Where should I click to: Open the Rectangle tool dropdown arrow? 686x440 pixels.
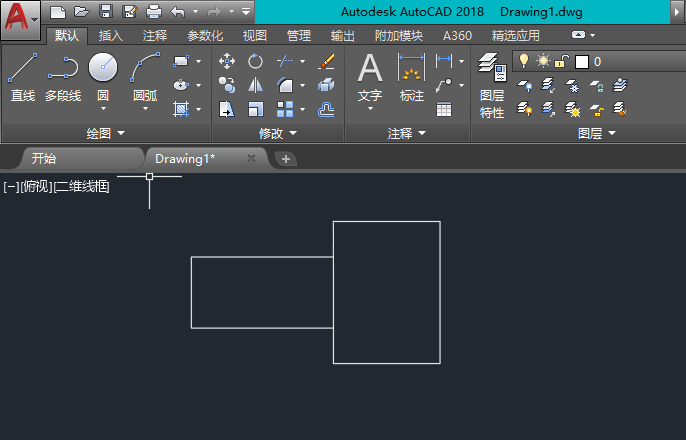coord(199,61)
